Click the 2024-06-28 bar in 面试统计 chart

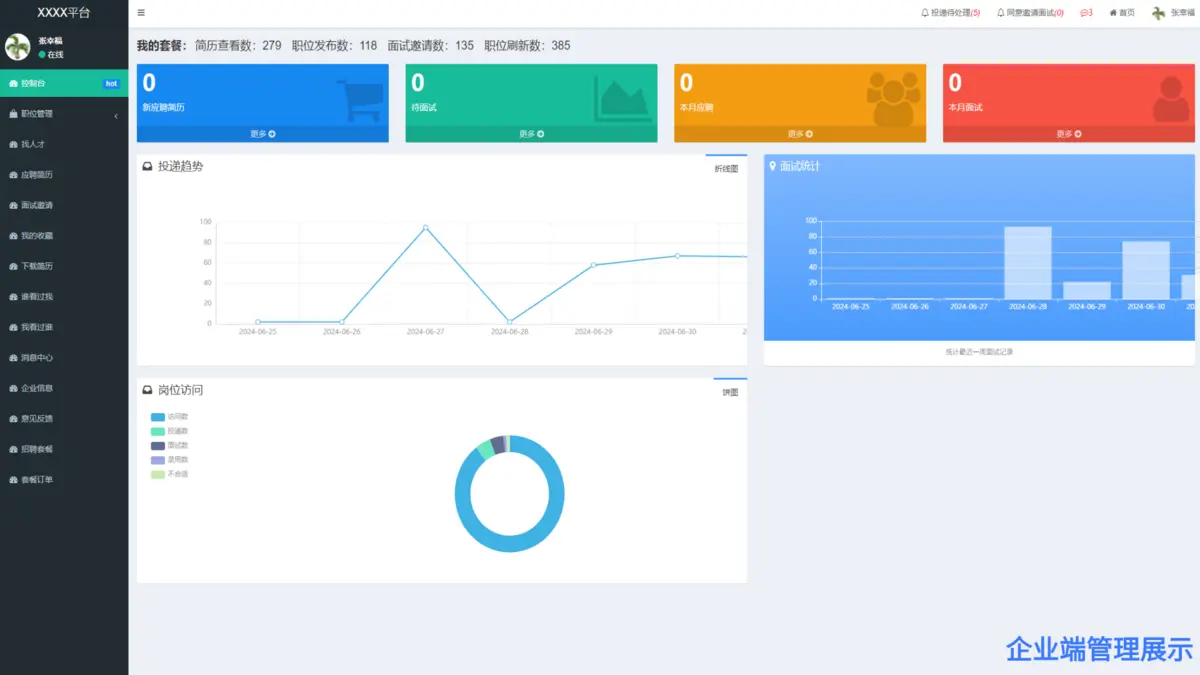[1027, 263]
